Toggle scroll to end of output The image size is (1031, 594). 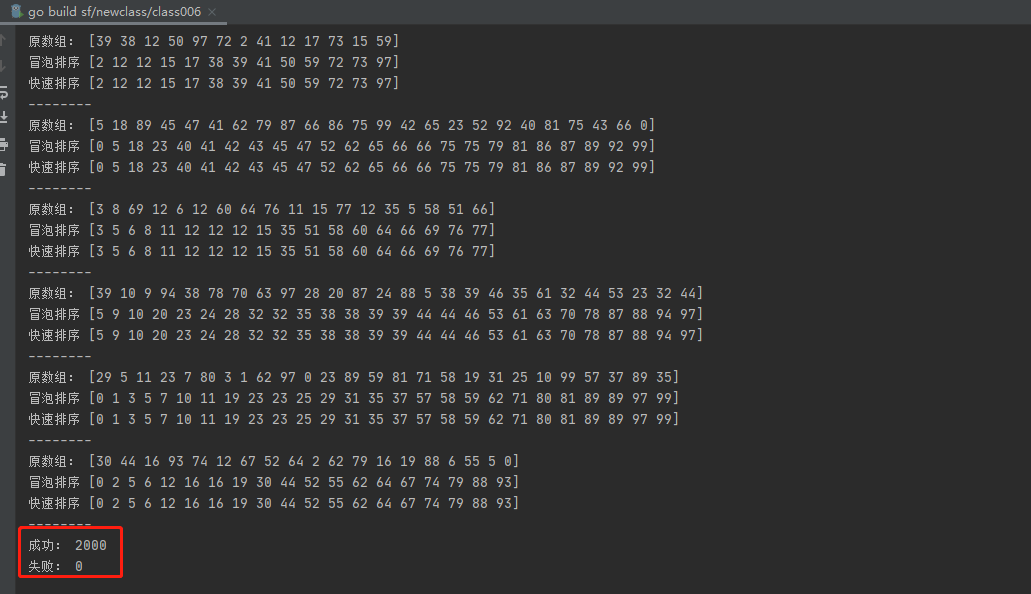coord(3,118)
